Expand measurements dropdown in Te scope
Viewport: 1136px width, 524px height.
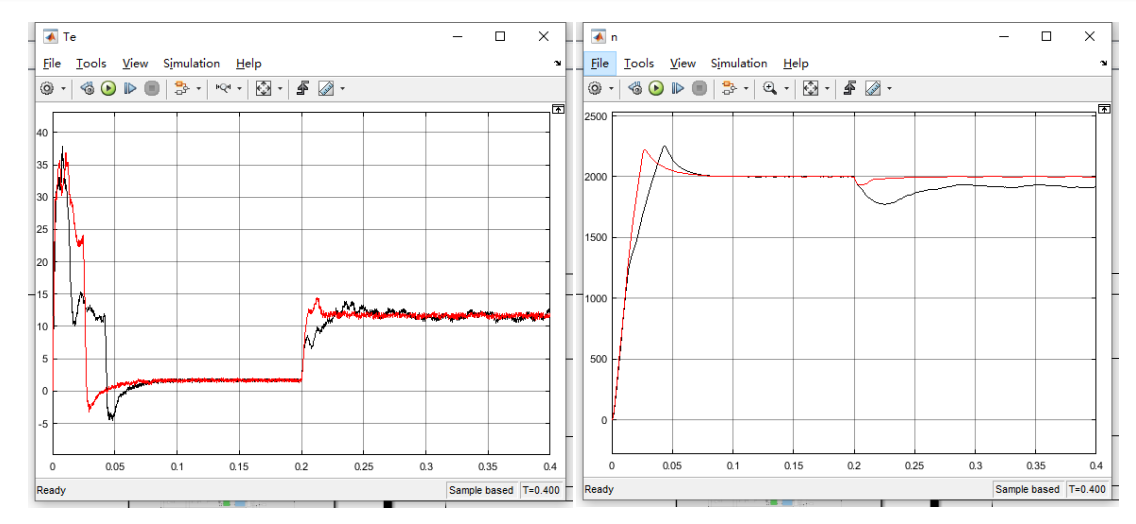342,89
